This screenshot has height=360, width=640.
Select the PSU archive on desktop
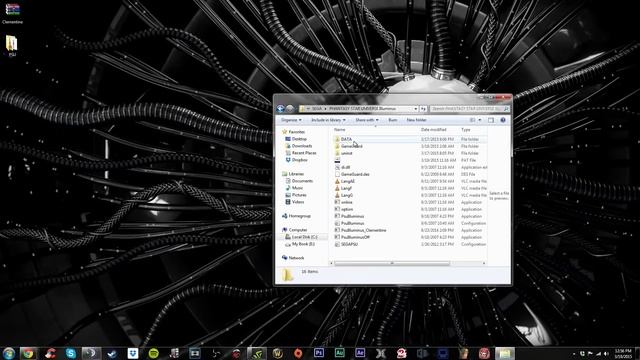[x=11, y=46]
